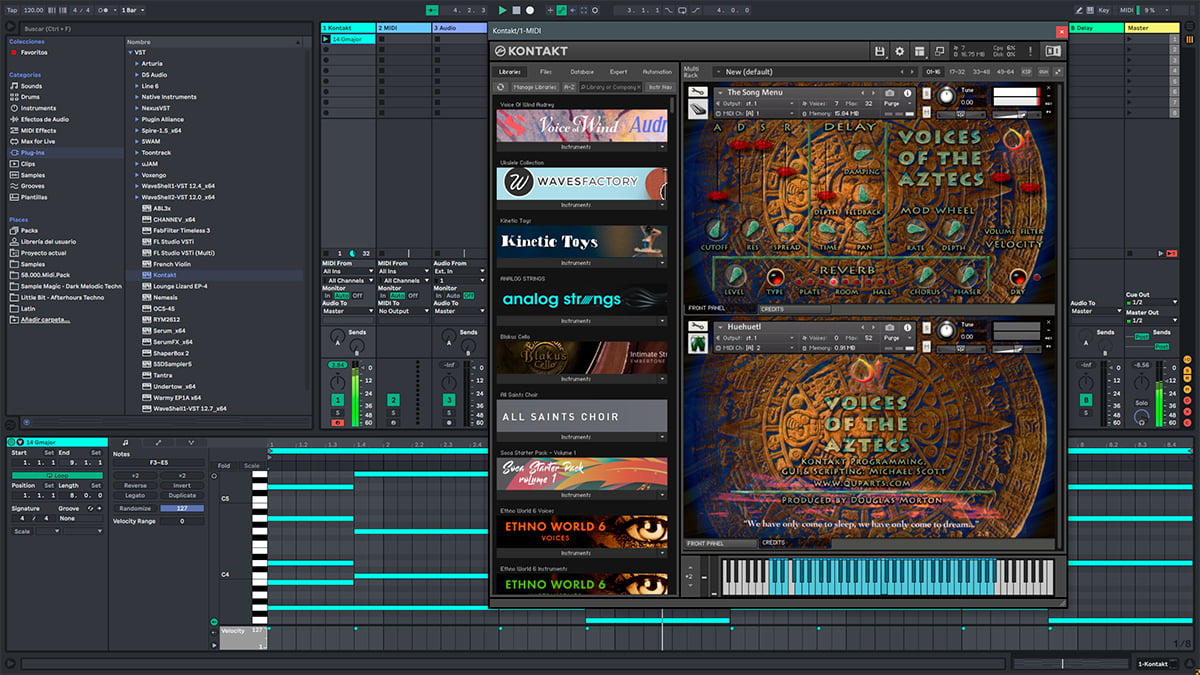Click the Legato button in clip notes
The image size is (1200, 675).
135,495
